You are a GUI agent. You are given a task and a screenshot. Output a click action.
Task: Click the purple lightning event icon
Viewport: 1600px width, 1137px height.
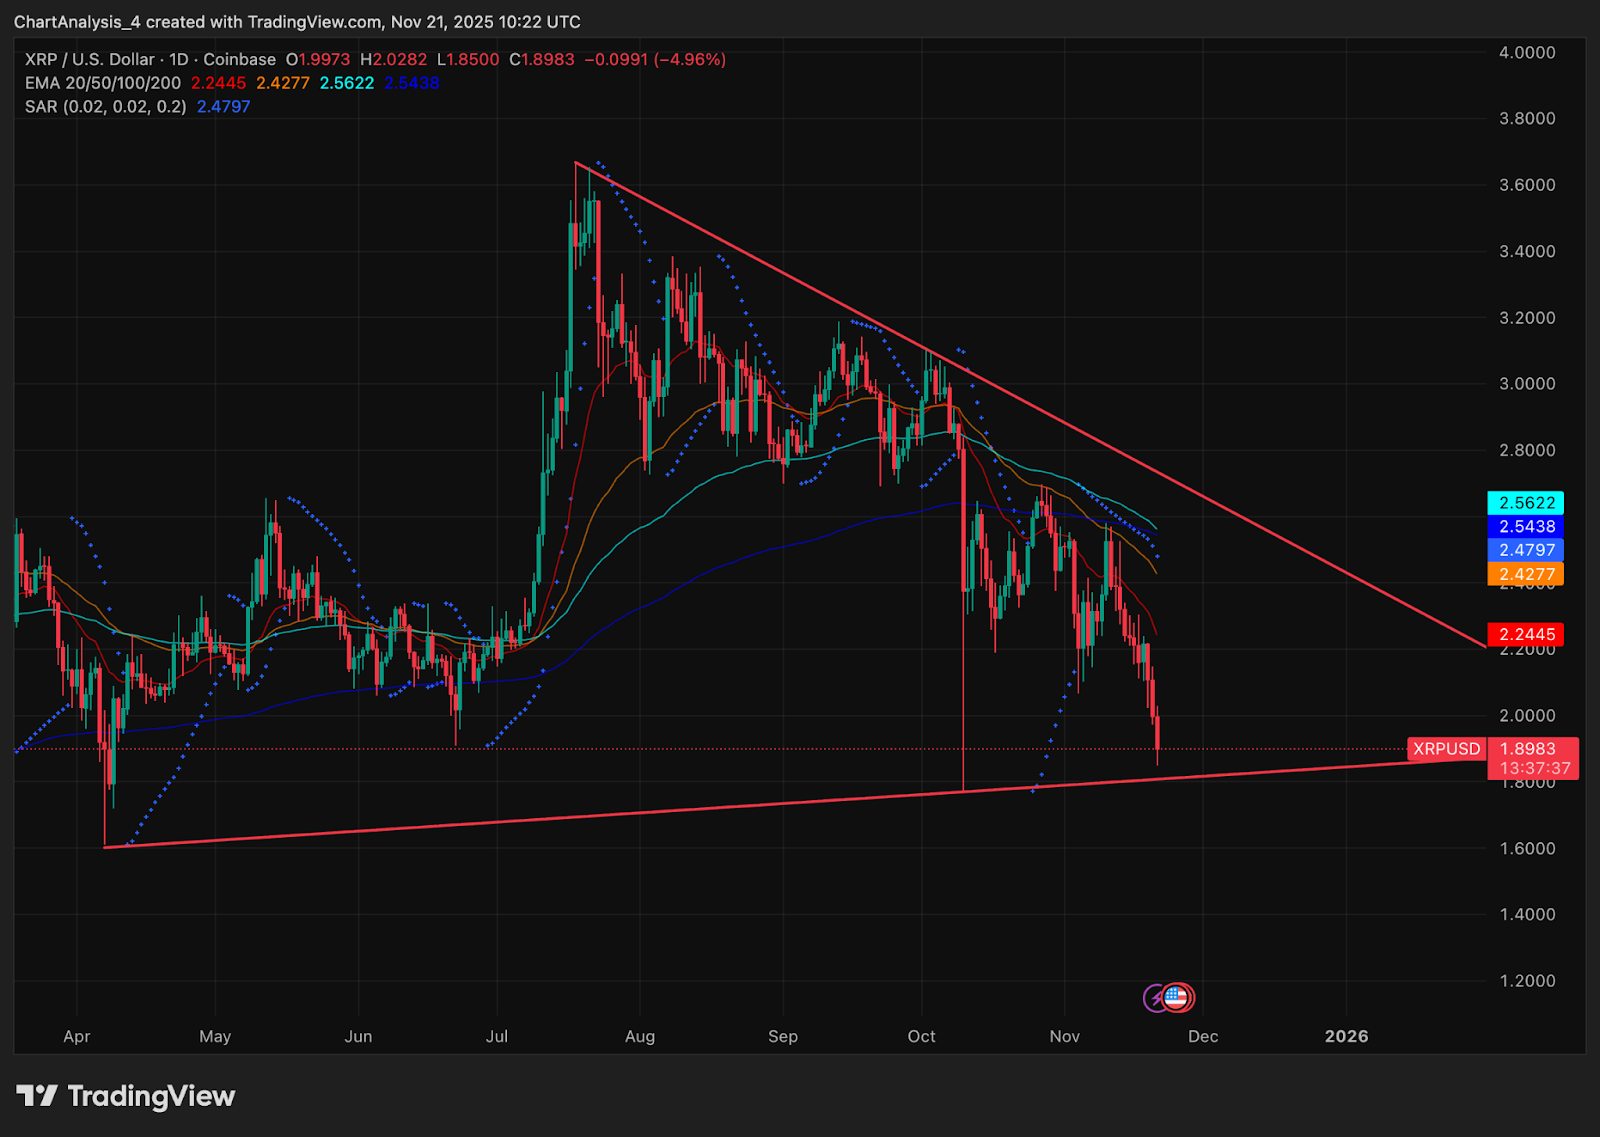tap(1157, 997)
